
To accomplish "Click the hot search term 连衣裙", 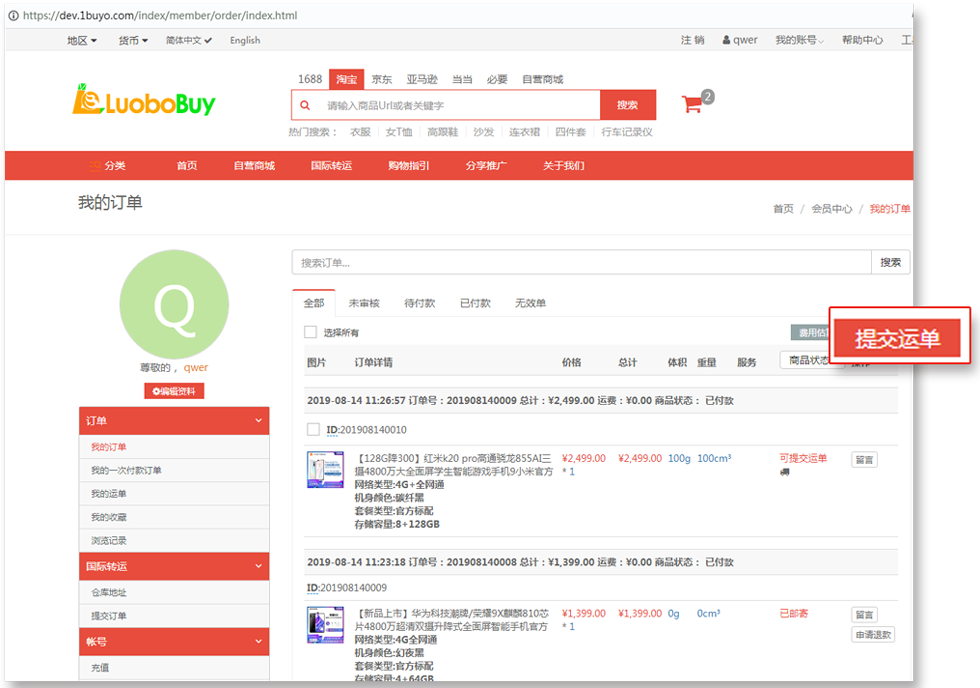I will coord(524,132).
